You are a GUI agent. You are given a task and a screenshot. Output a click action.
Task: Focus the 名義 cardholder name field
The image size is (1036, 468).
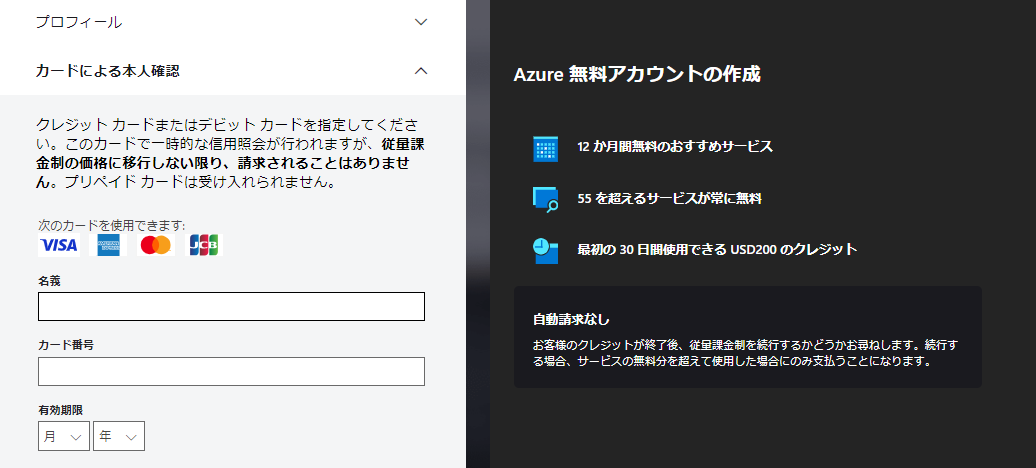(231, 307)
